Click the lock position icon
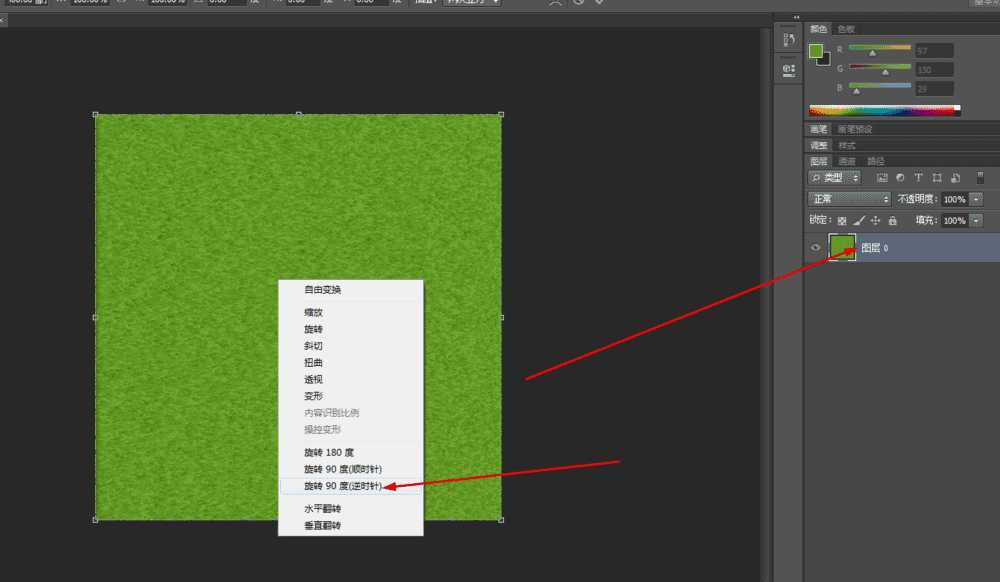 click(x=876, y=221)
